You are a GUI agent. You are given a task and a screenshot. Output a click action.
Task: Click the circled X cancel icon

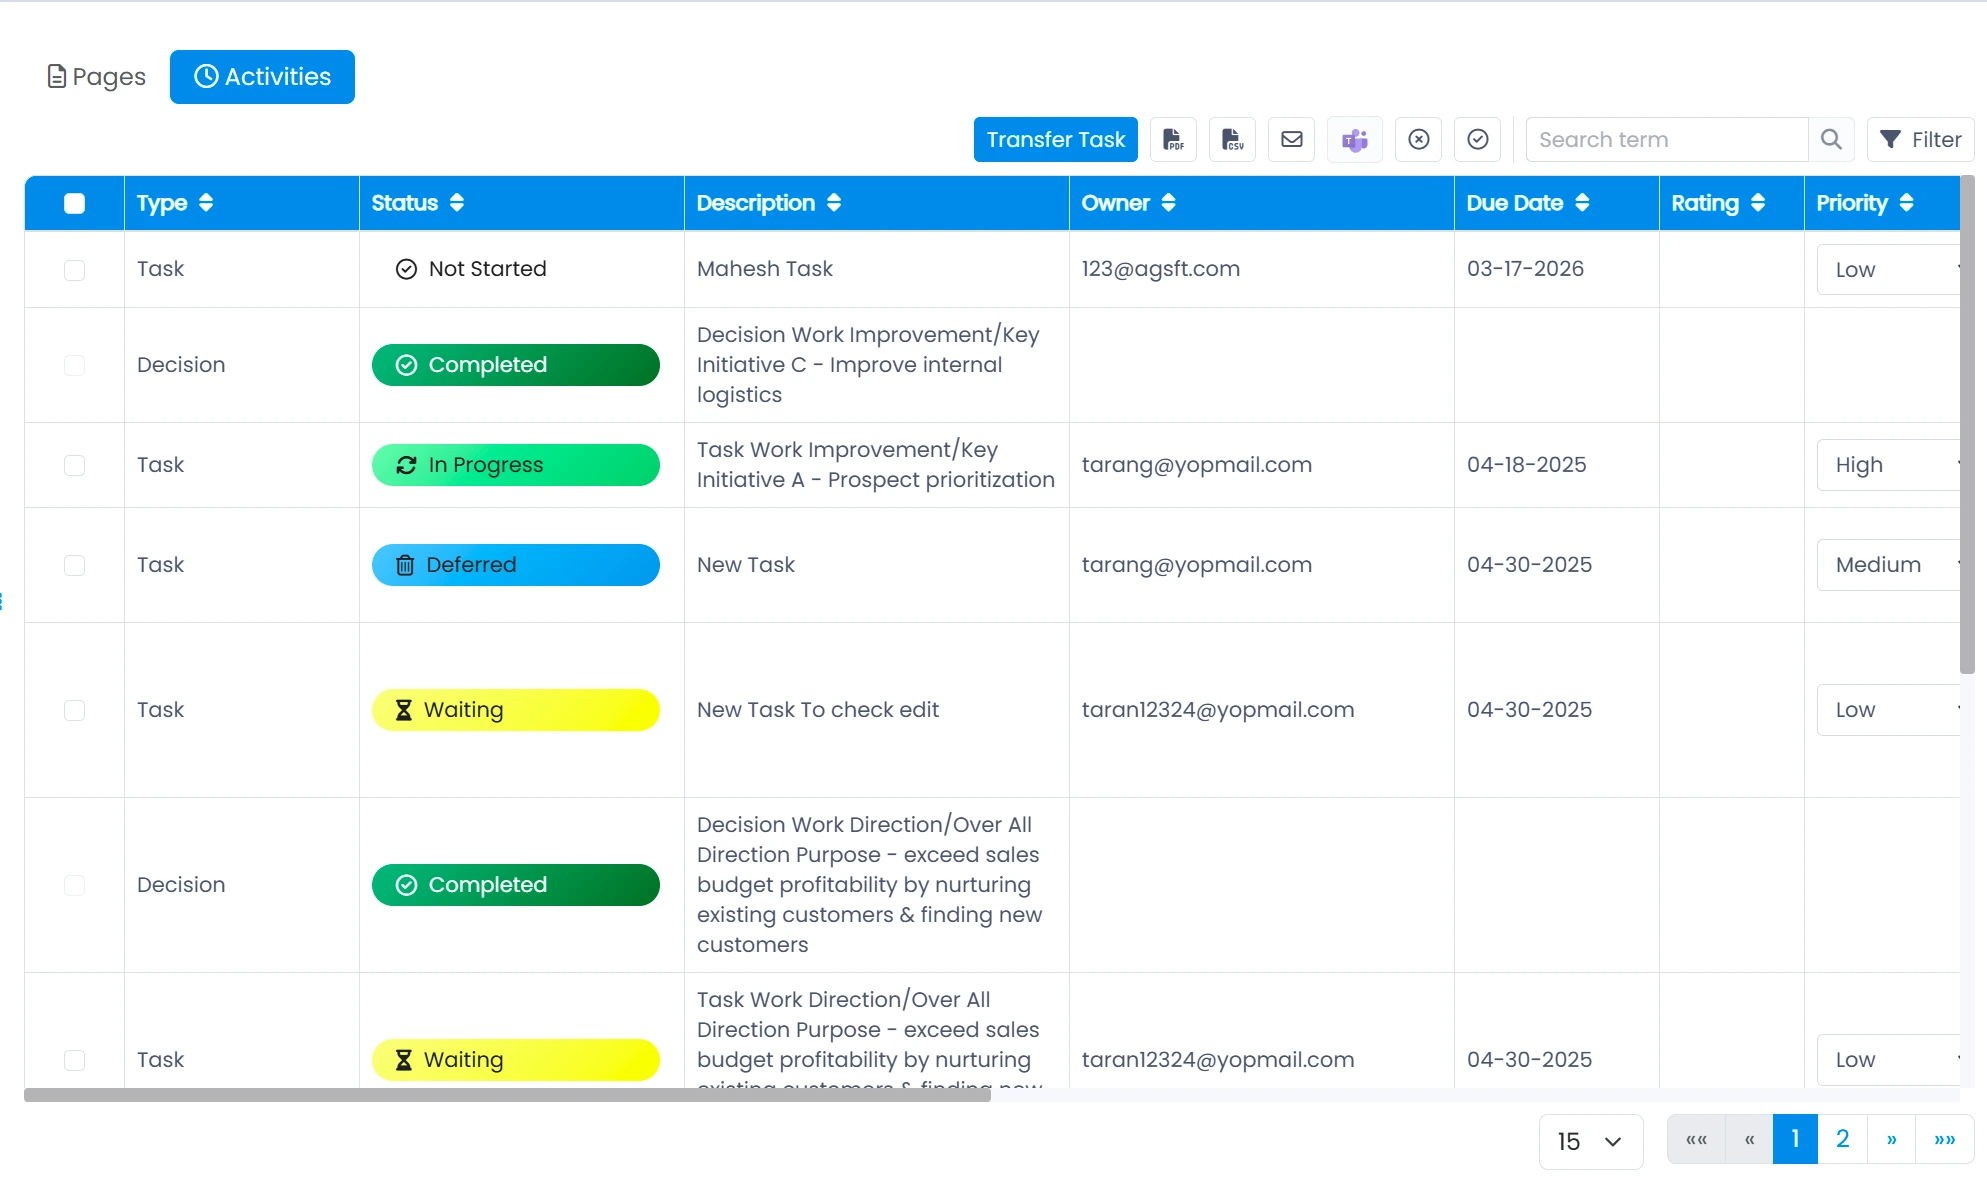(x=1418, y=139)
